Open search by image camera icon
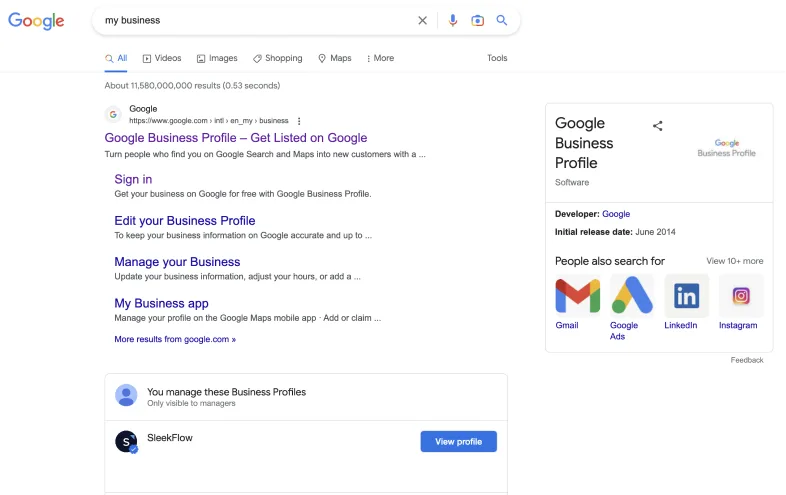Image resolution: width=786 pixels, height=495 pixels. [x=477, y=21]
